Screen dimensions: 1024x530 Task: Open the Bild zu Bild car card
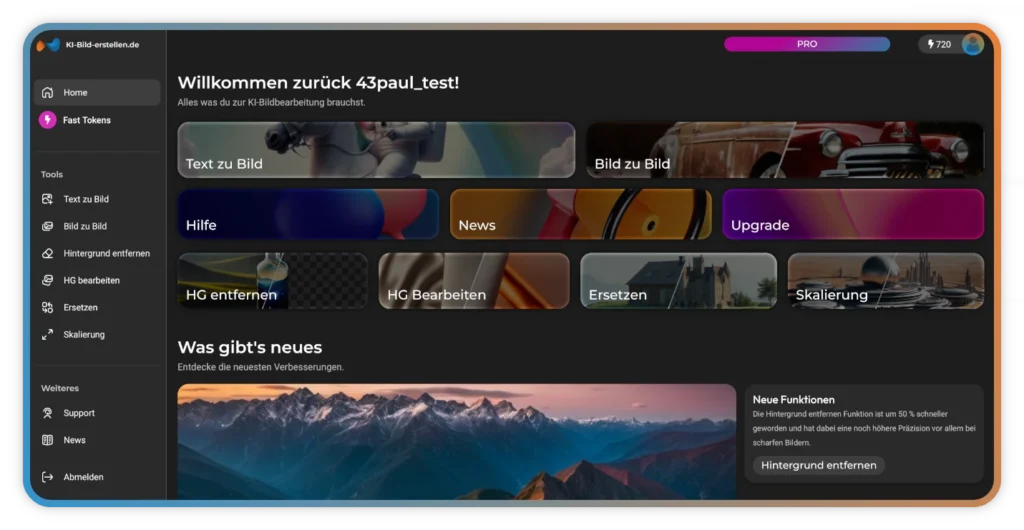pos(784,150)
